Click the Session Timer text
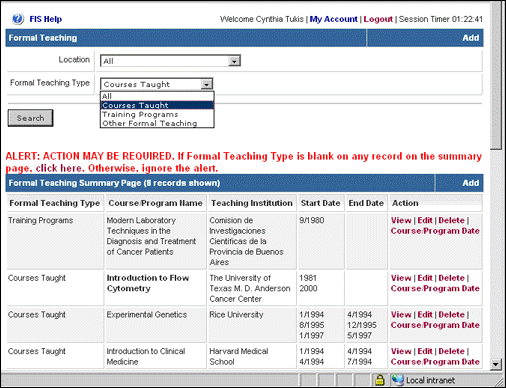506x388 pixels. tap(441, 19)
